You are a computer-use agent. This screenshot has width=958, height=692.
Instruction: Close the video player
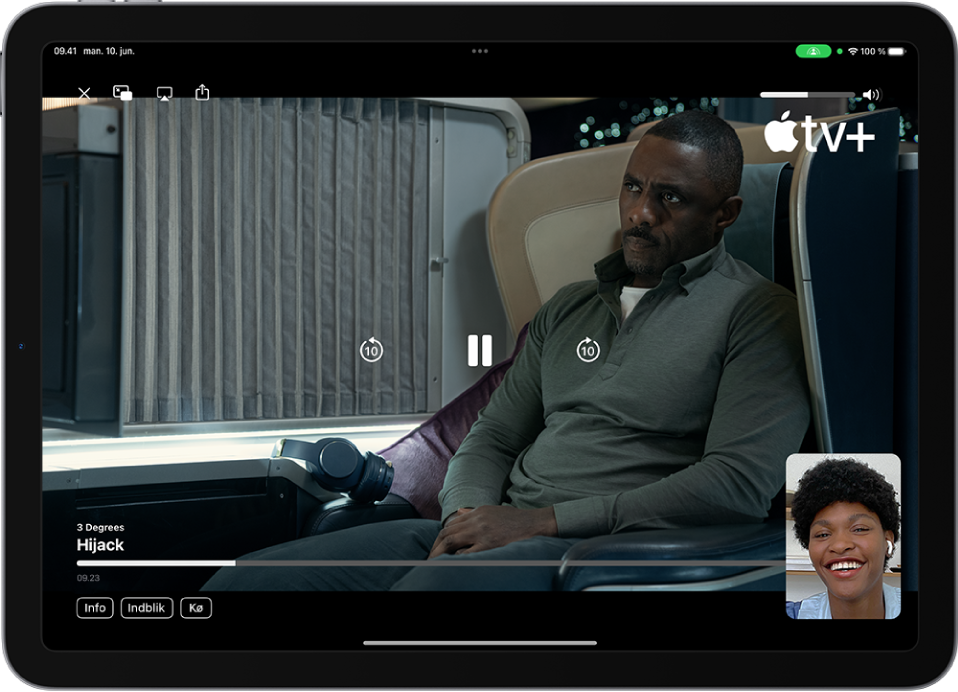pyautogui.click(x=83, y=92)
